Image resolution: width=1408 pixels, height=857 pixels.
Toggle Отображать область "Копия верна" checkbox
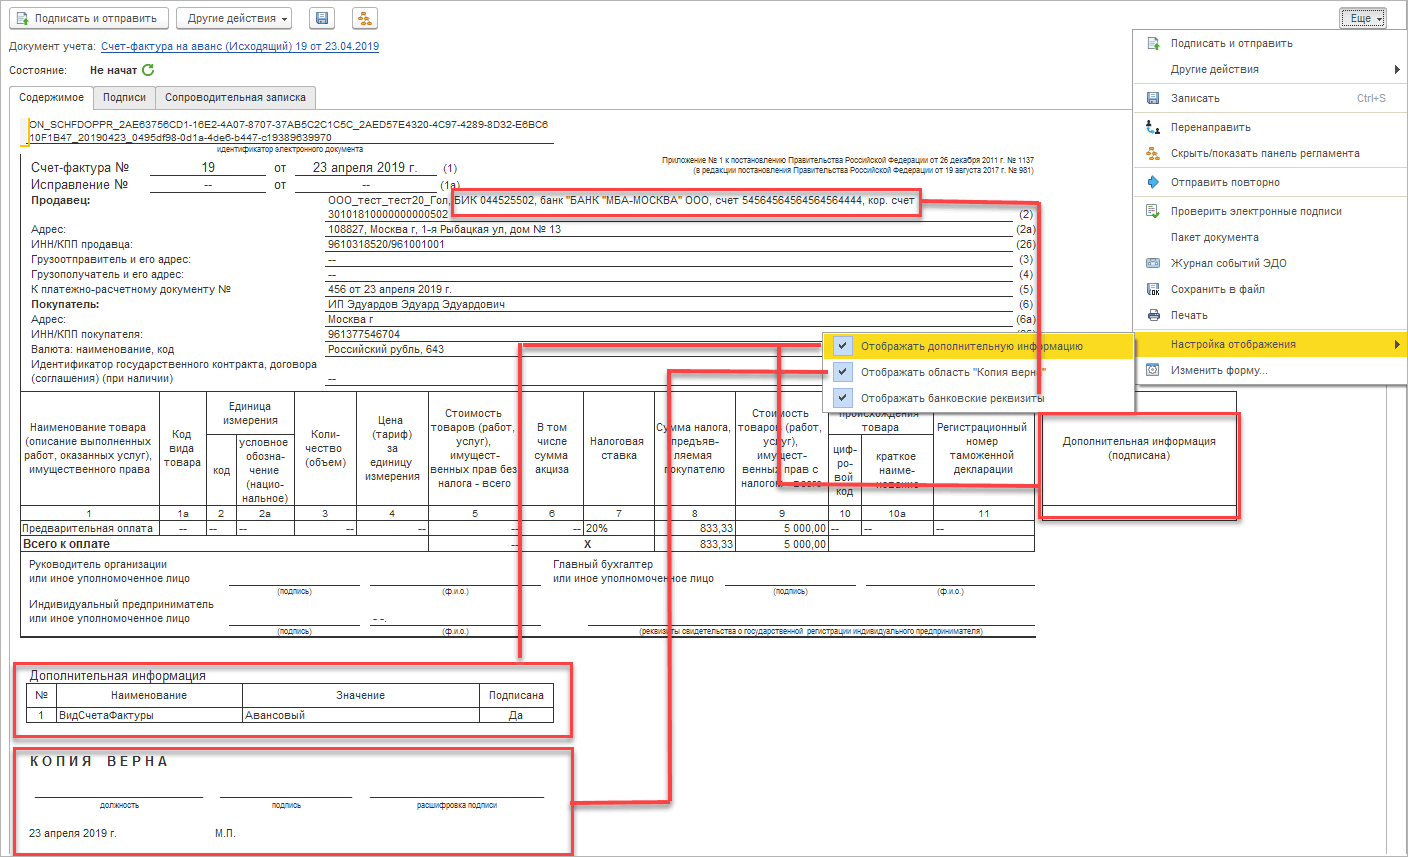[843, 372]
